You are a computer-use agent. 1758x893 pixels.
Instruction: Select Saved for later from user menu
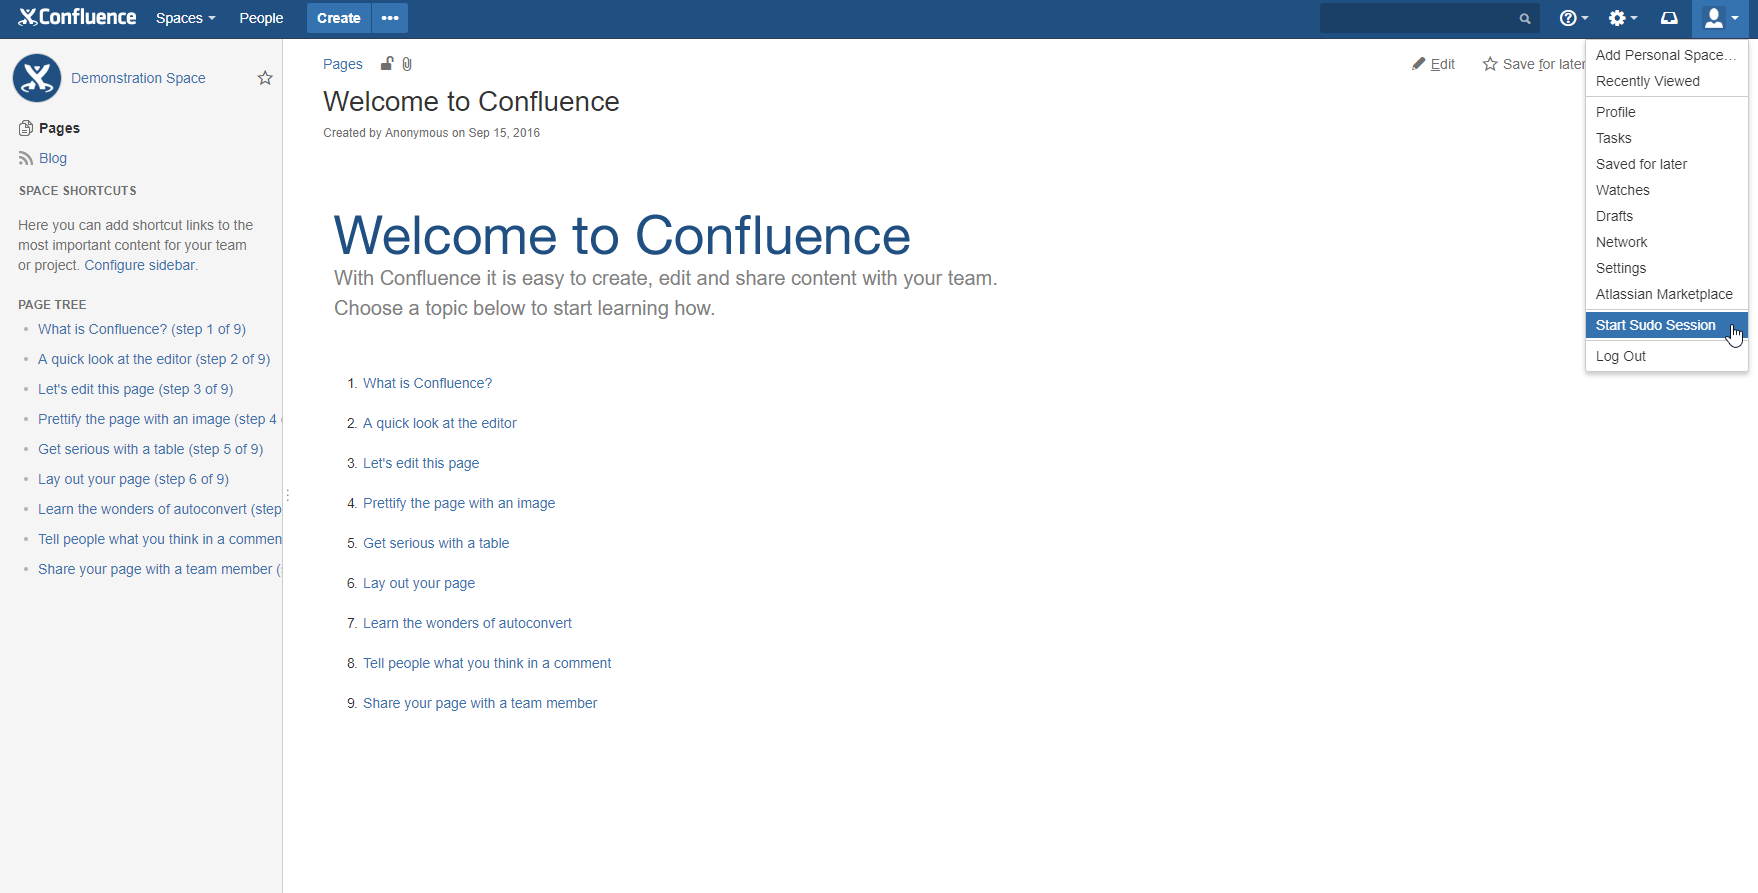pyautogui.click(x=1667, y=164)
